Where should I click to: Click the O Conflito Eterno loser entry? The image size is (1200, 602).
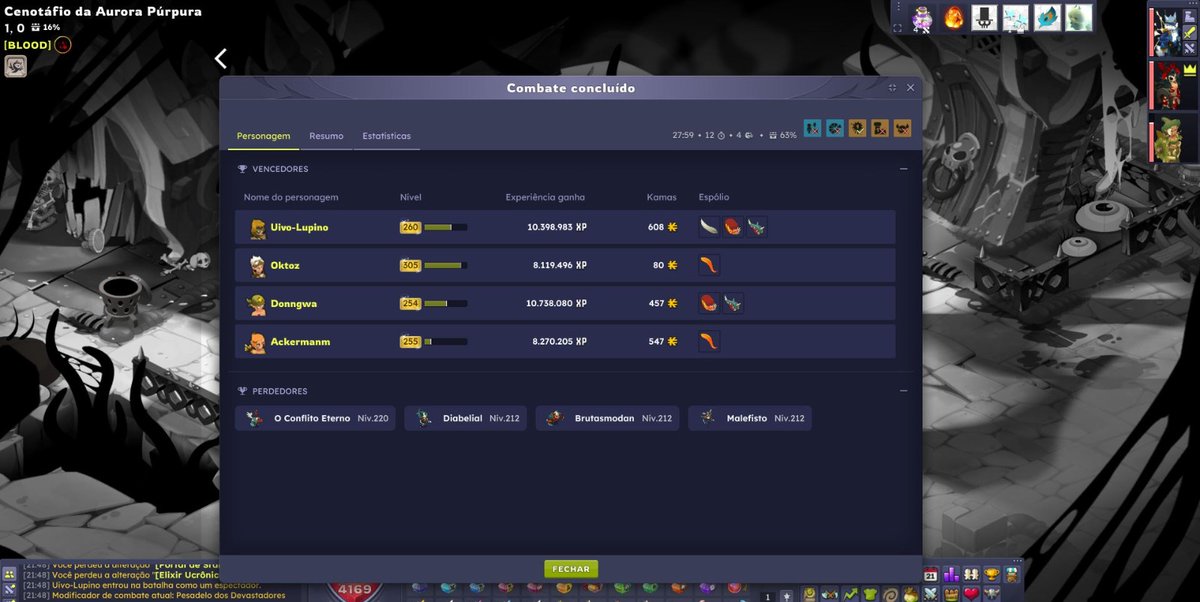(x=316, y=418)
